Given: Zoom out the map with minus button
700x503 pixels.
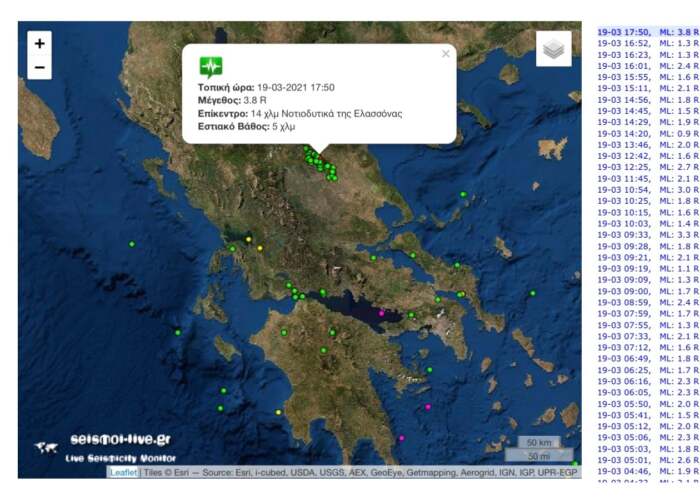Looking at the screenshot, I should tap(39, 68).
